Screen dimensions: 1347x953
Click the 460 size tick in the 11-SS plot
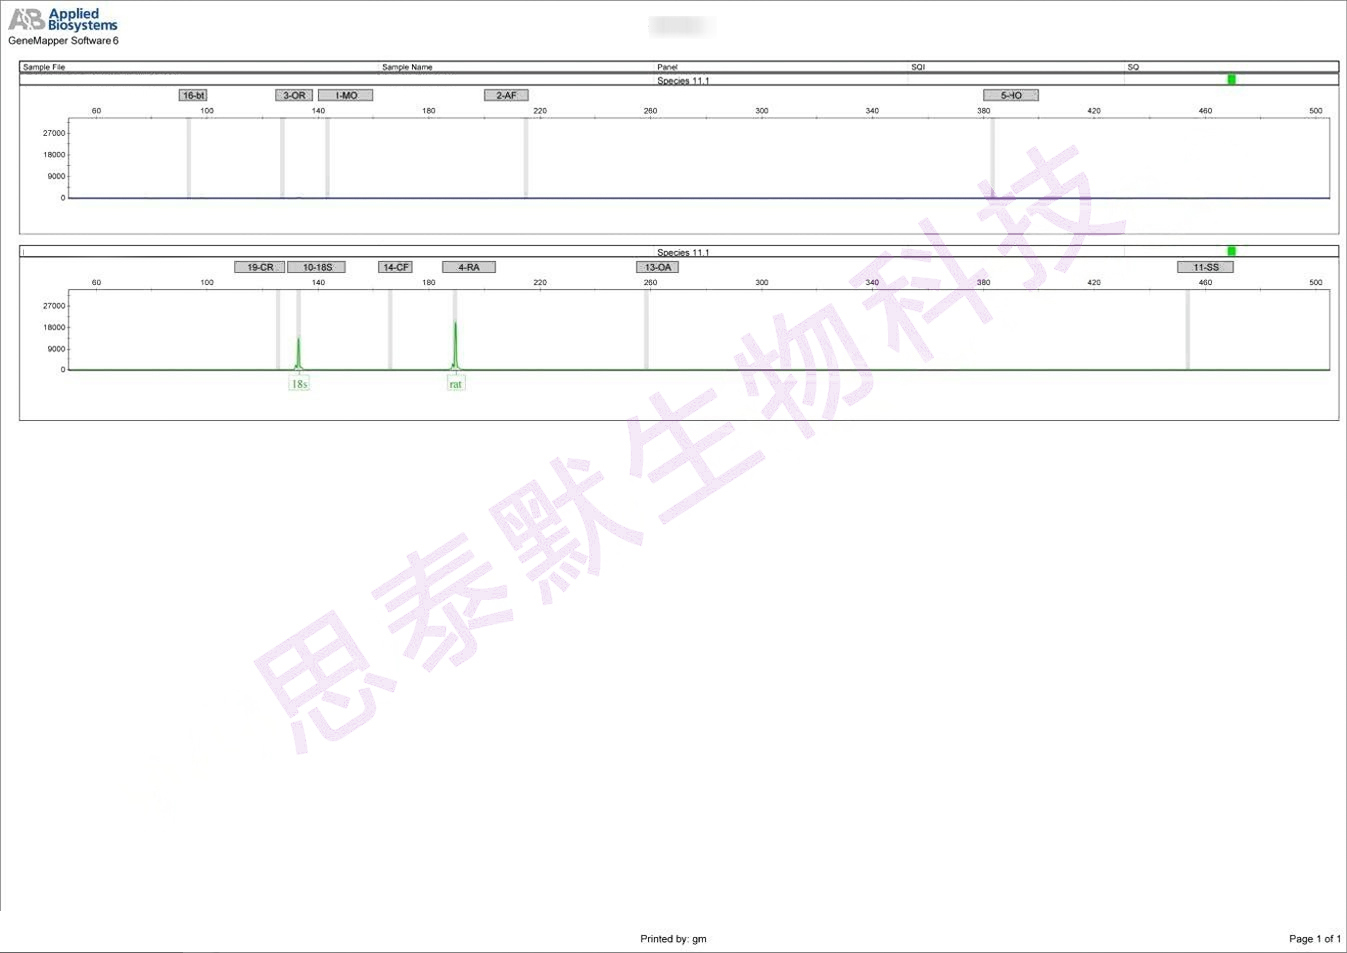(1205, 283)
